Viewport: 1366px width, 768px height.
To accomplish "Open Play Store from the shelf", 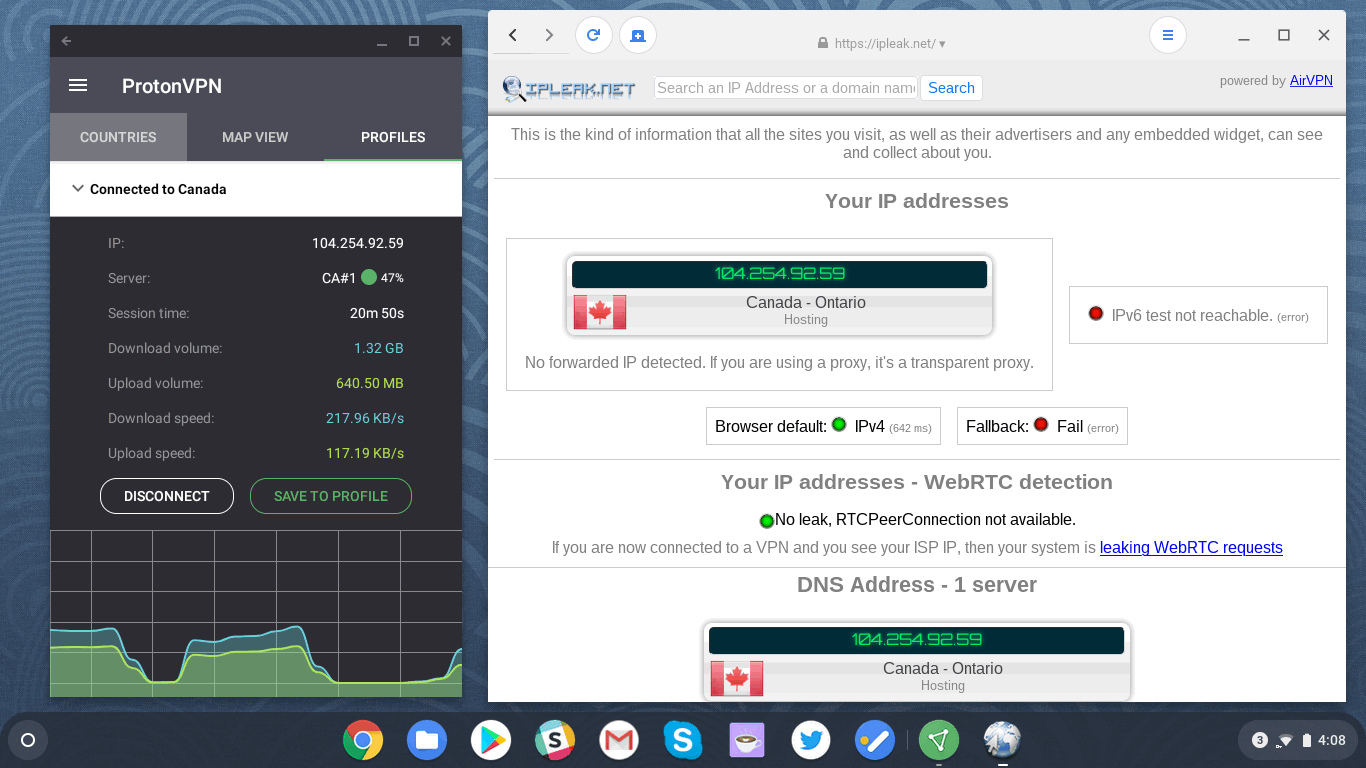I will [x=491, y=740].
